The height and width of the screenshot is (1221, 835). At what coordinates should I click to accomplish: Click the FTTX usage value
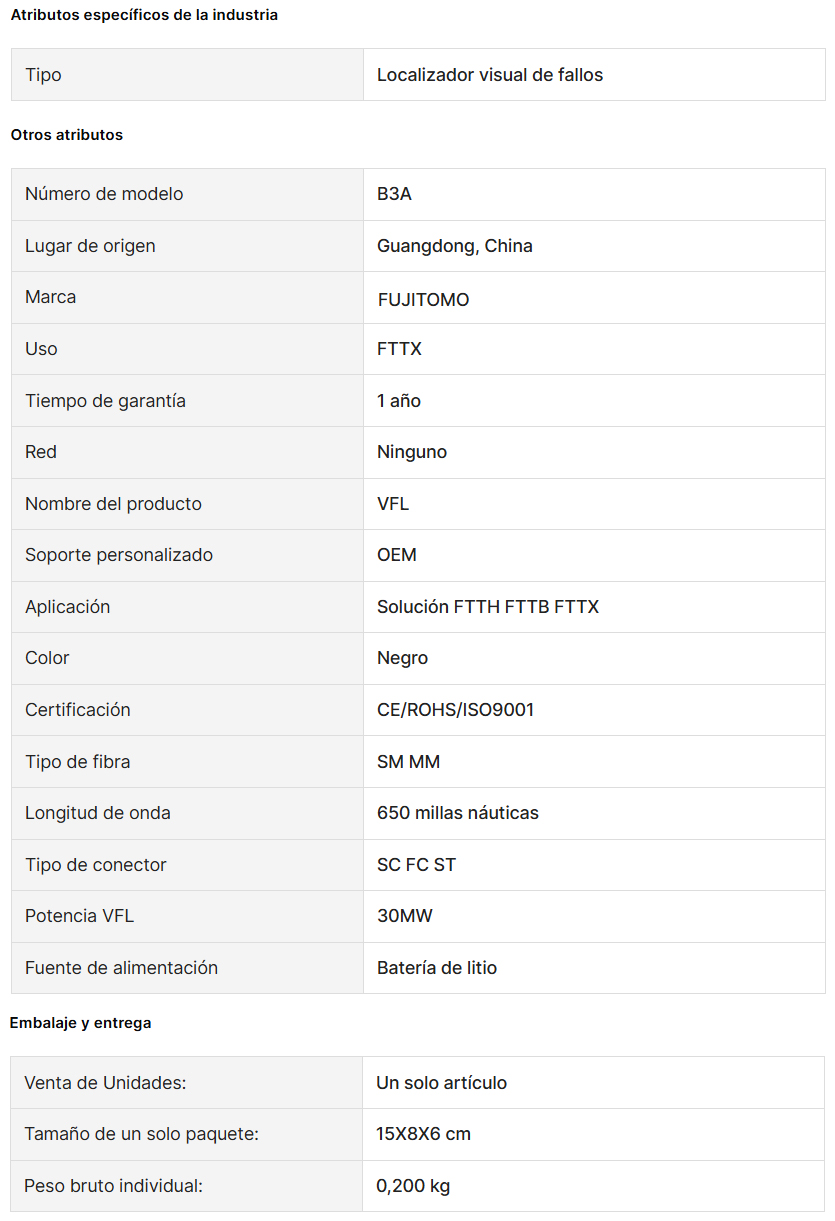pos(399,349)
